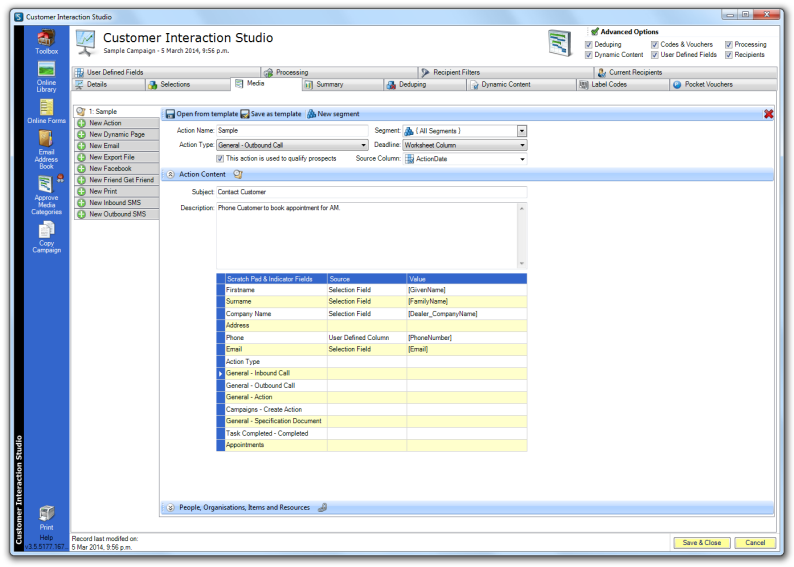Toggle 'This action is used to qualify prospects'

220,158
